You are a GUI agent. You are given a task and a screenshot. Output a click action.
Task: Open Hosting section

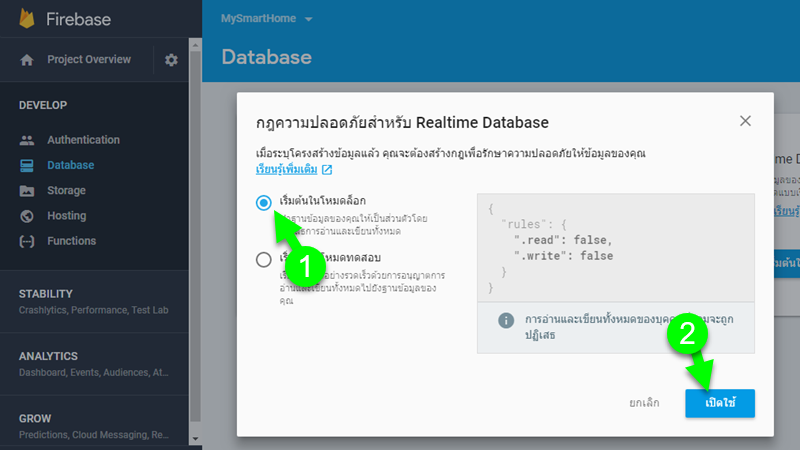click(x=67, y=215)
